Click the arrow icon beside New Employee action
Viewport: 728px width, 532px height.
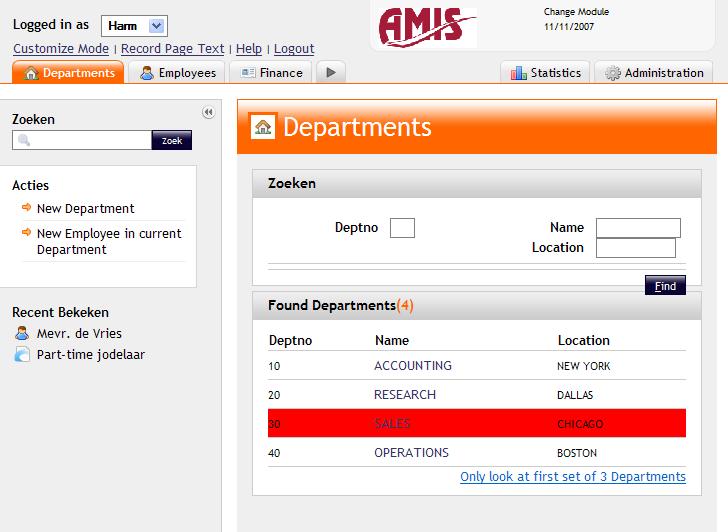pos(26,232)
